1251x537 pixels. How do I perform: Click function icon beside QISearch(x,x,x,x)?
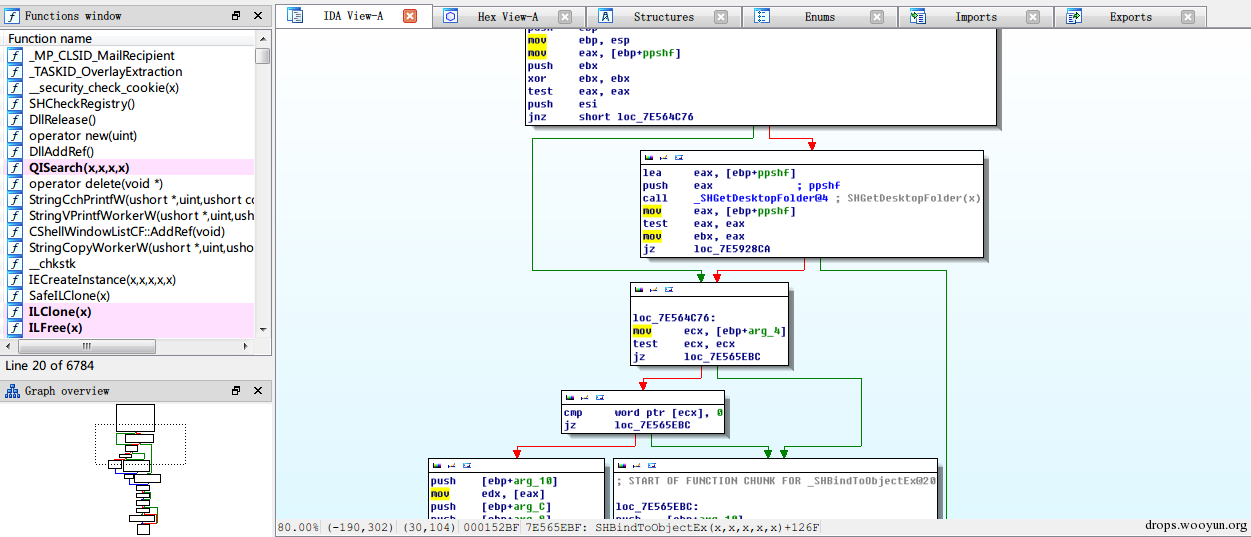15,168
